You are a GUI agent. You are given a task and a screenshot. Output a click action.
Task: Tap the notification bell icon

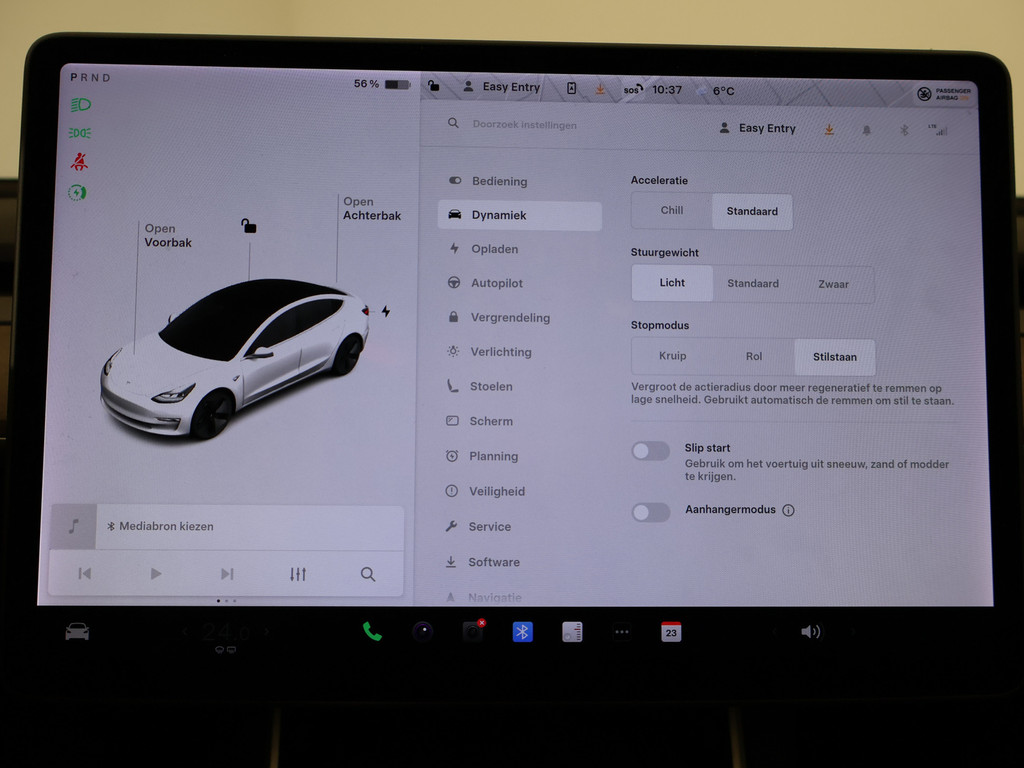click(x=866, y=129)
